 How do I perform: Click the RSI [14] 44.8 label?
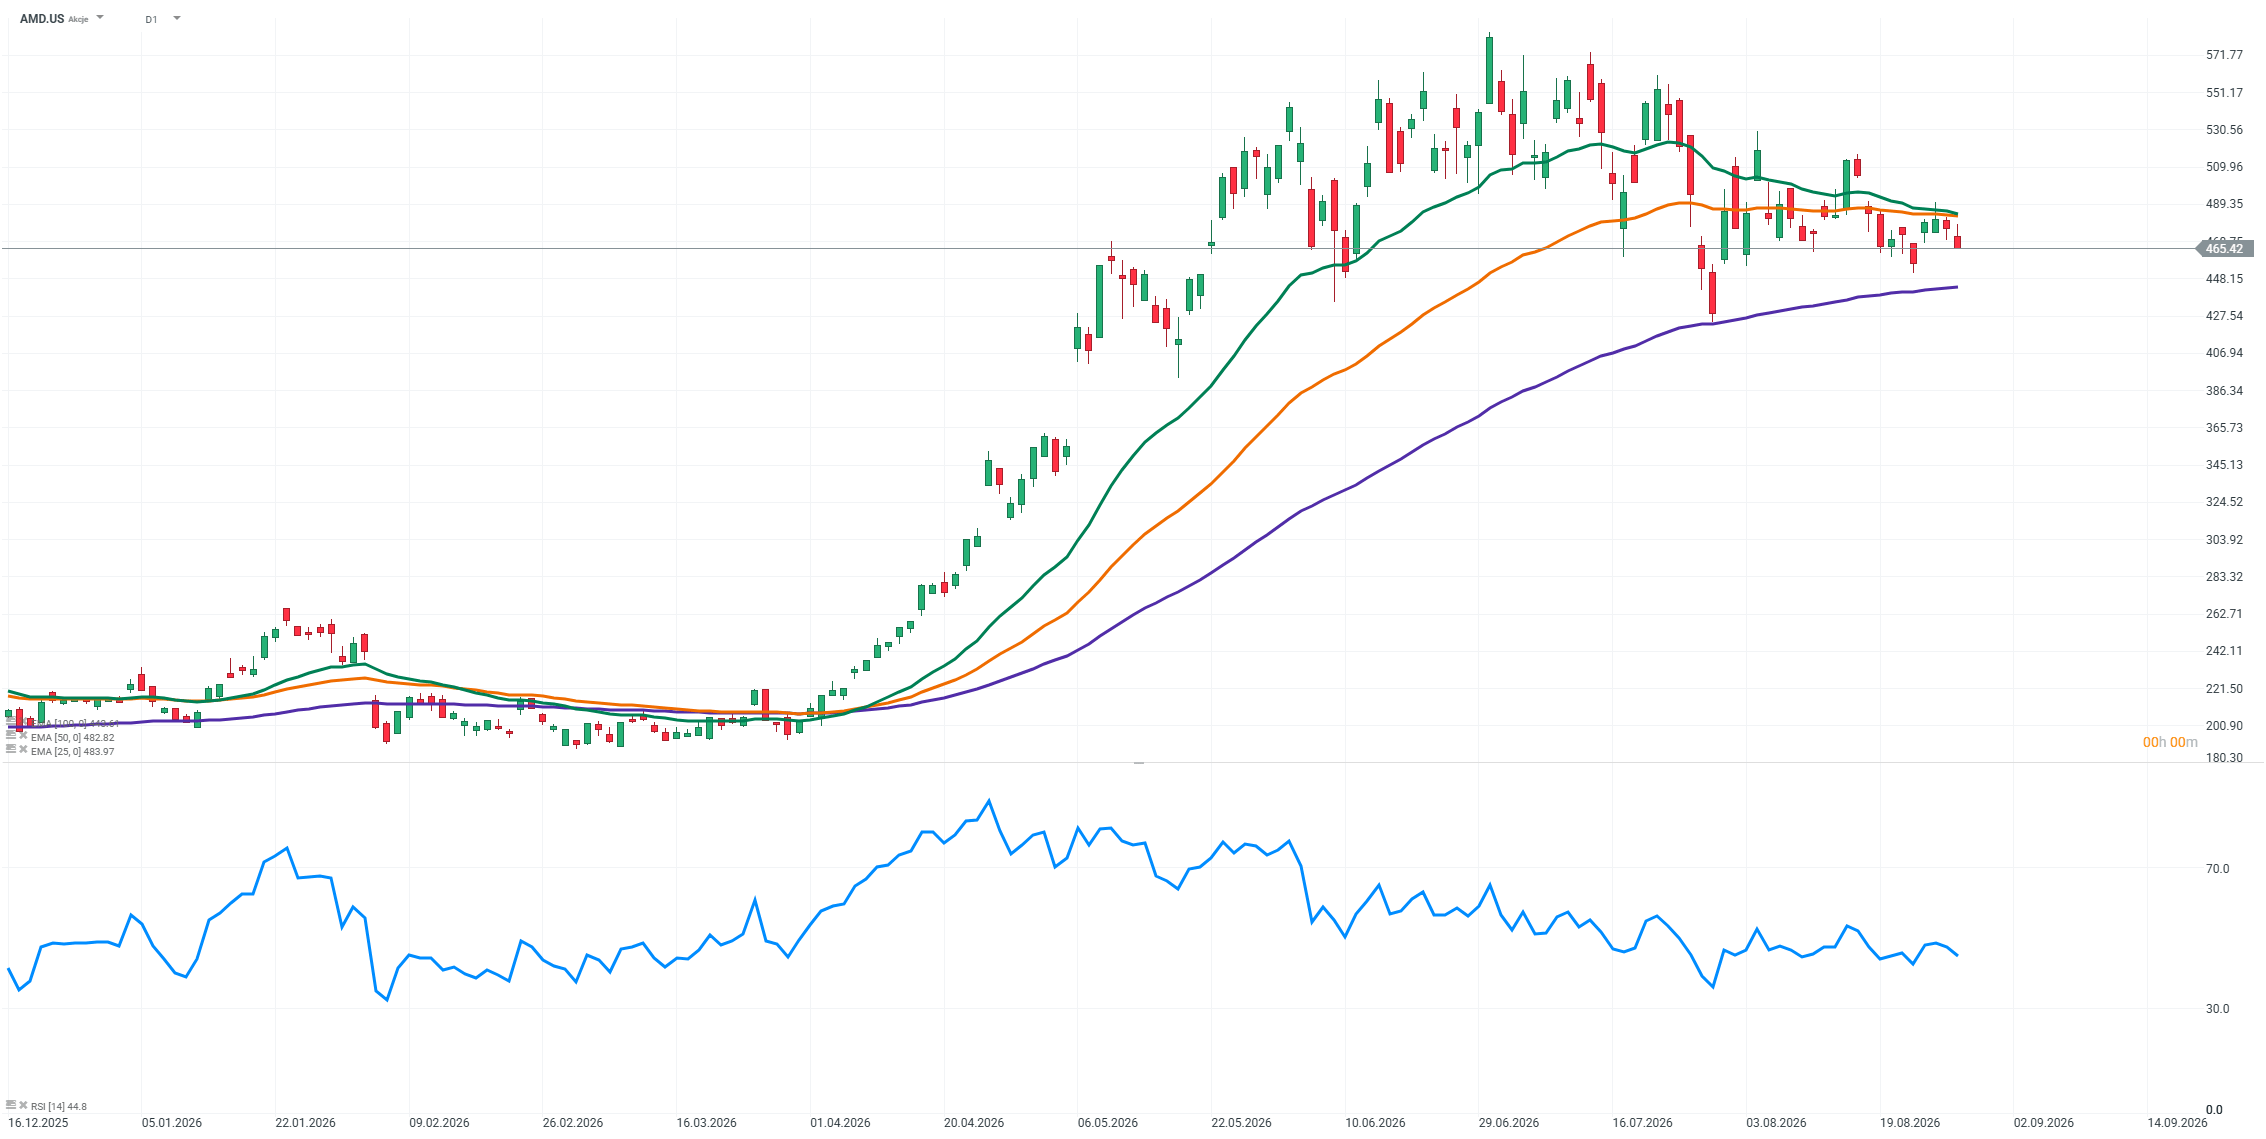point(59,1106)
